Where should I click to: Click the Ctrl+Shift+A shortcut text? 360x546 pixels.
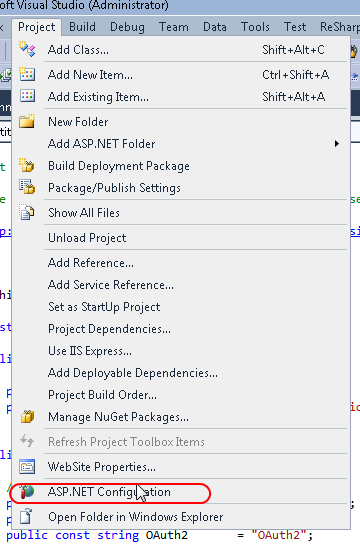click(295, 75)
